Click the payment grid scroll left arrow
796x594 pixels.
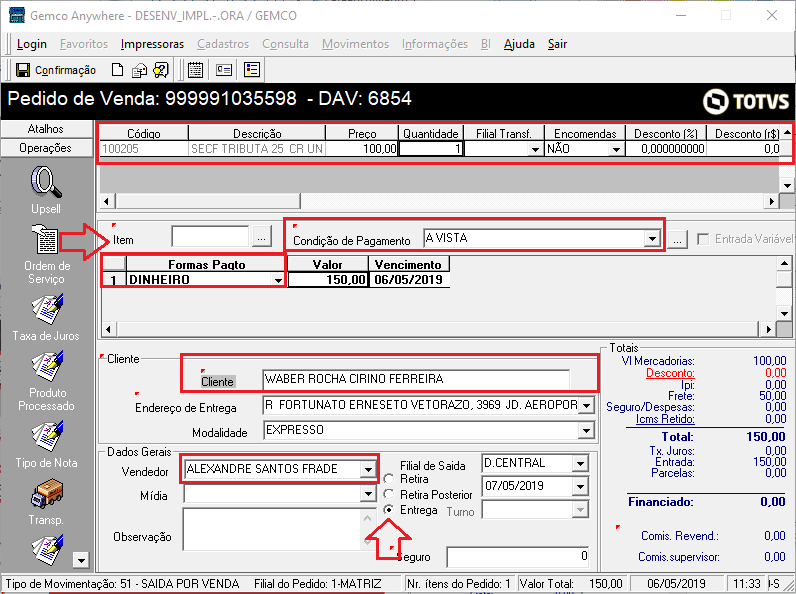pos(108,329)
